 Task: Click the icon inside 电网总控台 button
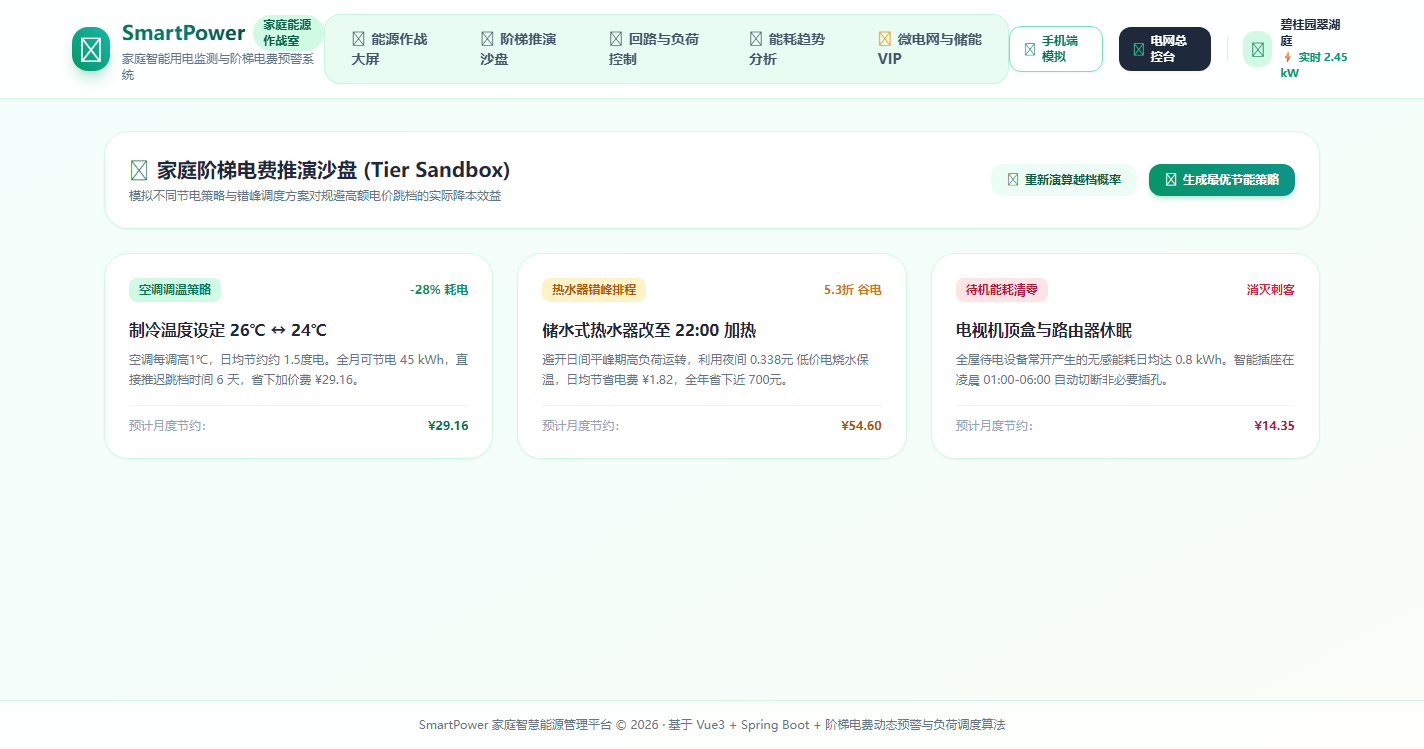(1138, 49)
